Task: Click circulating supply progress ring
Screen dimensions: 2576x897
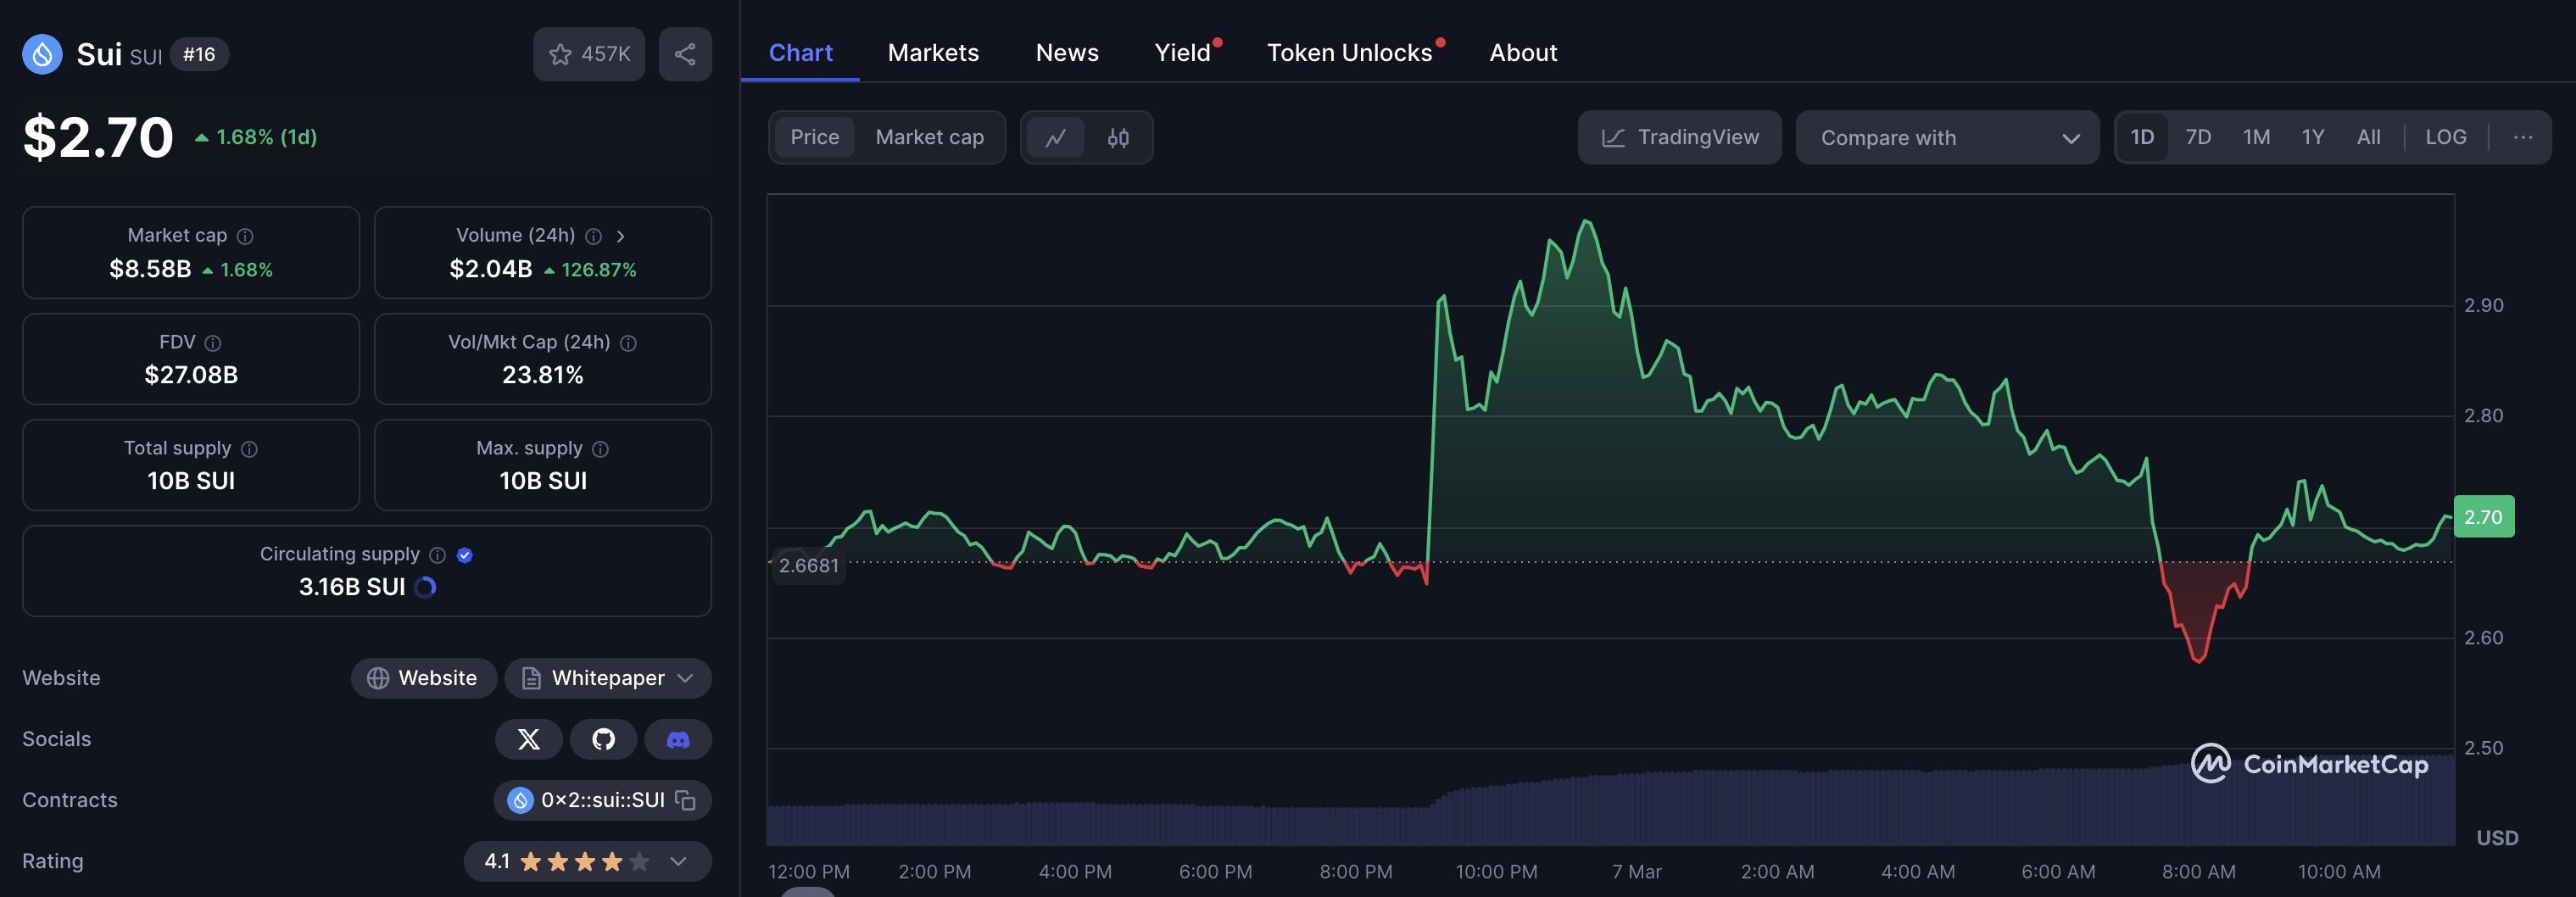Action: click(x=425, y=587)
